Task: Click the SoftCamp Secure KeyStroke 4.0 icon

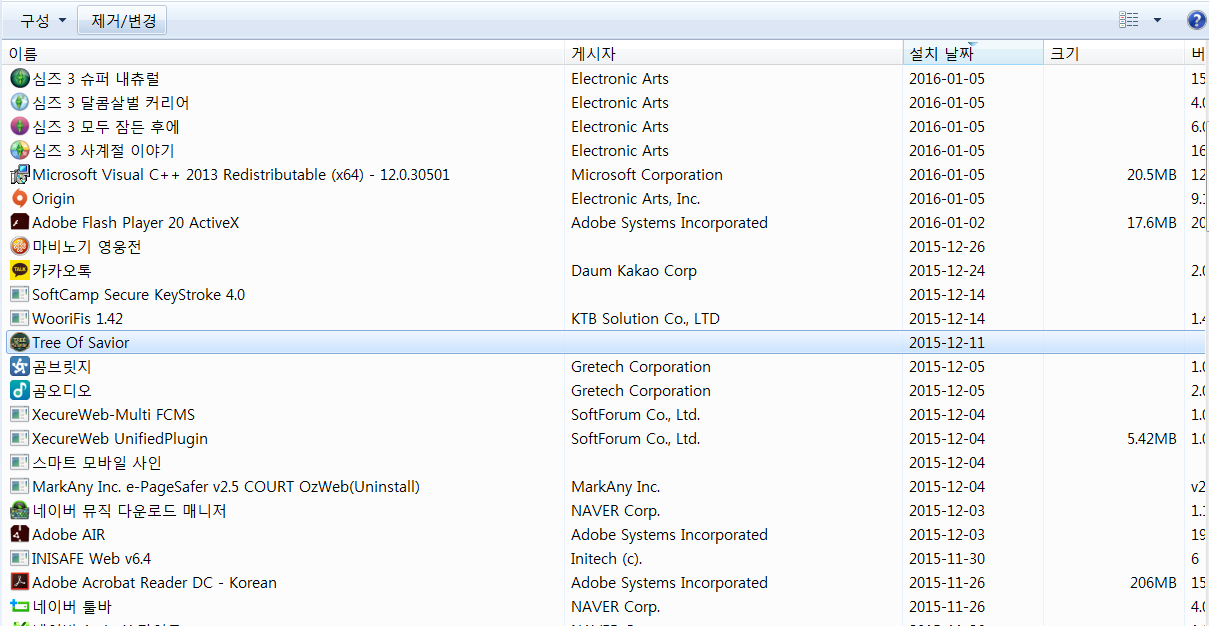Action: (x=20, y=294)
